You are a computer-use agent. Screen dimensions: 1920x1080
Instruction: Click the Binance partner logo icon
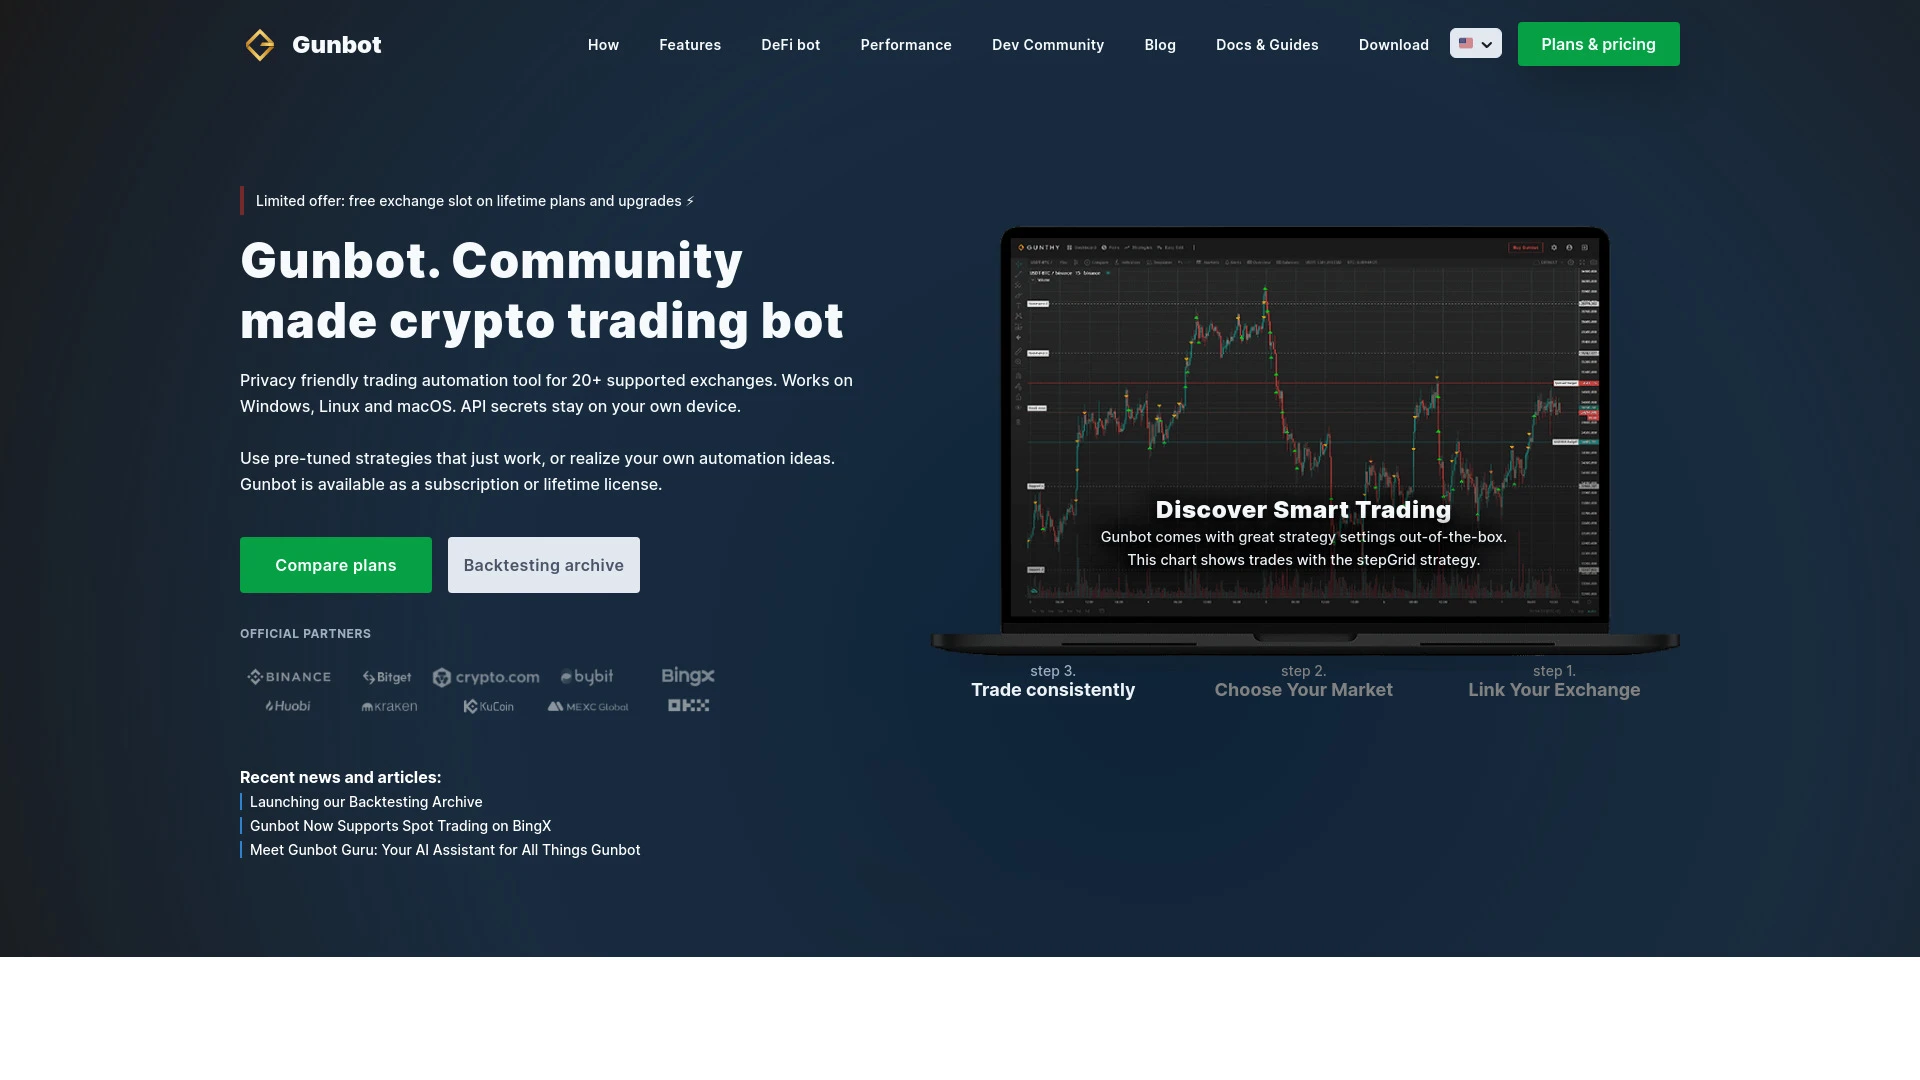pos(289,676)
